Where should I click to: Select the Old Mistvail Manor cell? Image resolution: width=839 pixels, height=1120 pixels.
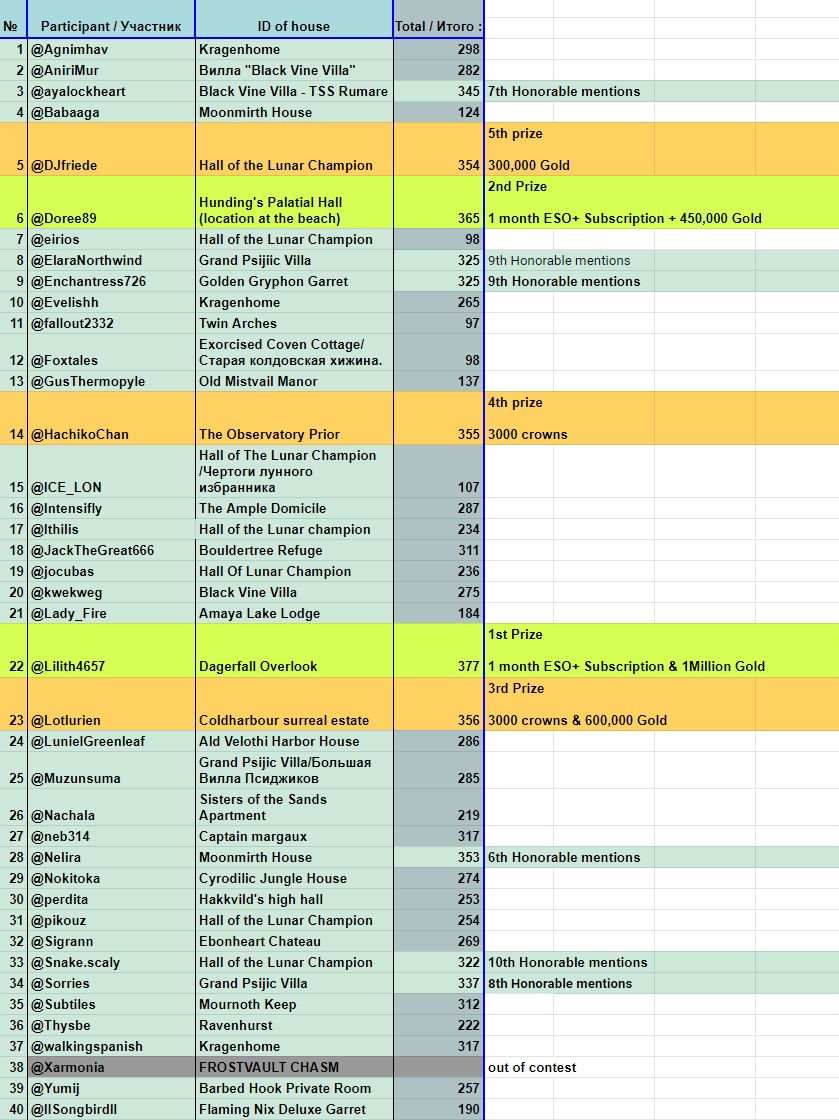[293, 381]
